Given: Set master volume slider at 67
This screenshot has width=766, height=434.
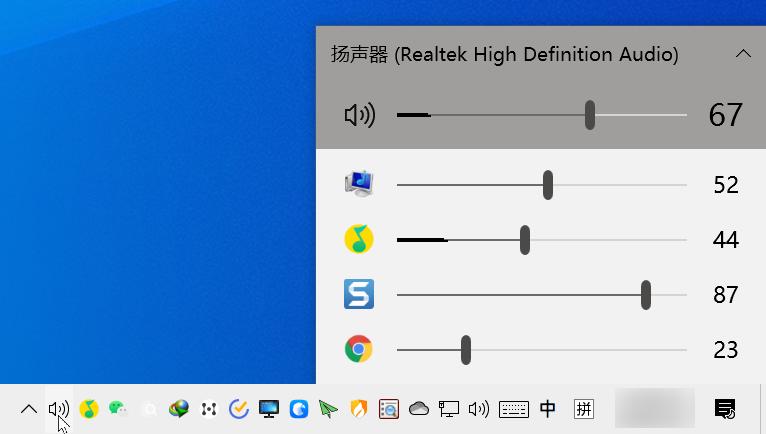Looking at the screenshot, I should (590, 115).
